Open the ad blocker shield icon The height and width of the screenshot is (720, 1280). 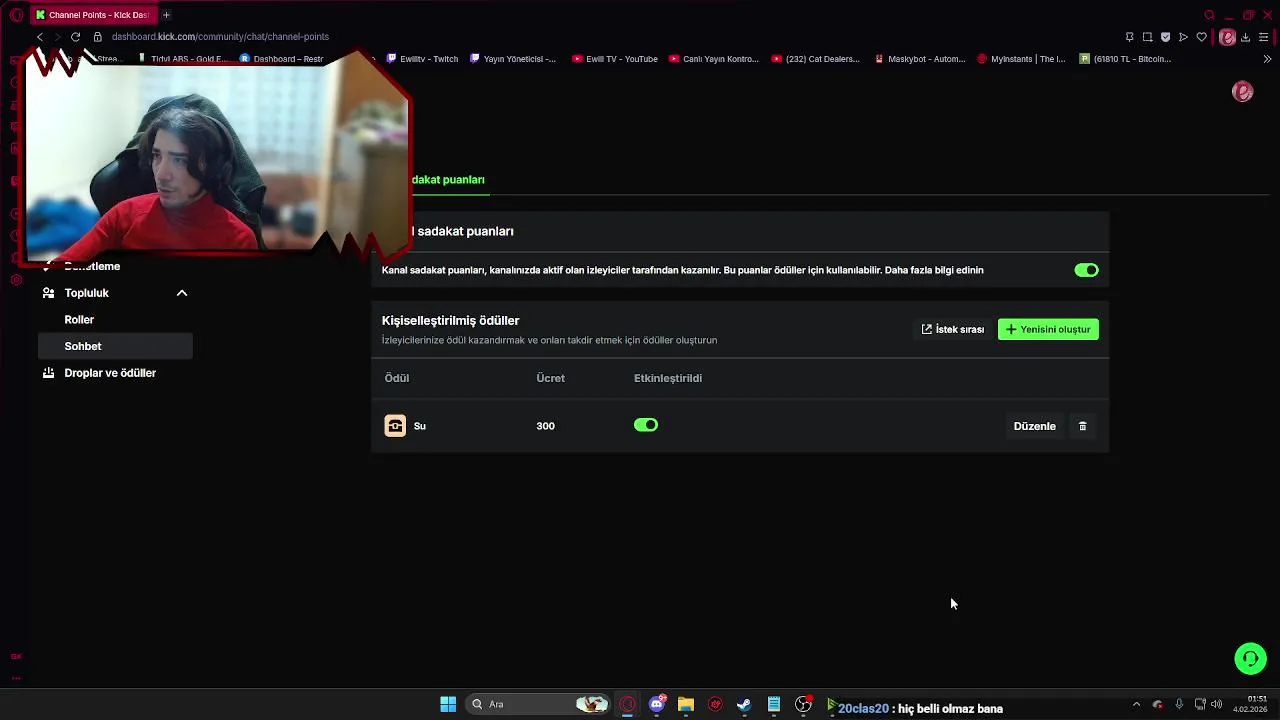pos(1165,37)
